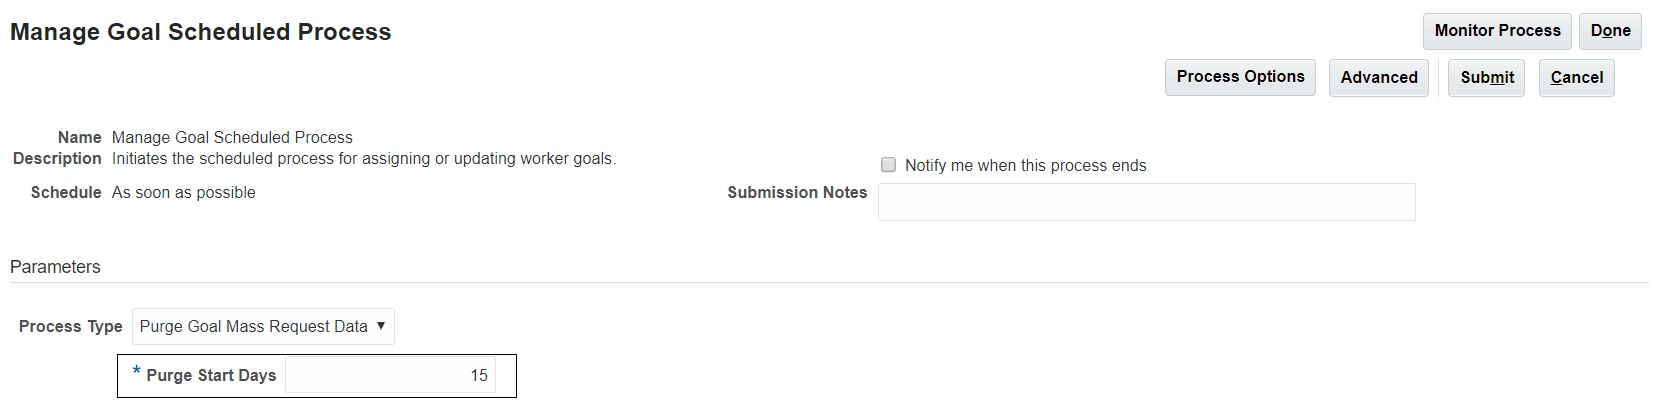Click the required asterisk beside Purge Start Days
Screen dimensions: 1653x405
137,372
